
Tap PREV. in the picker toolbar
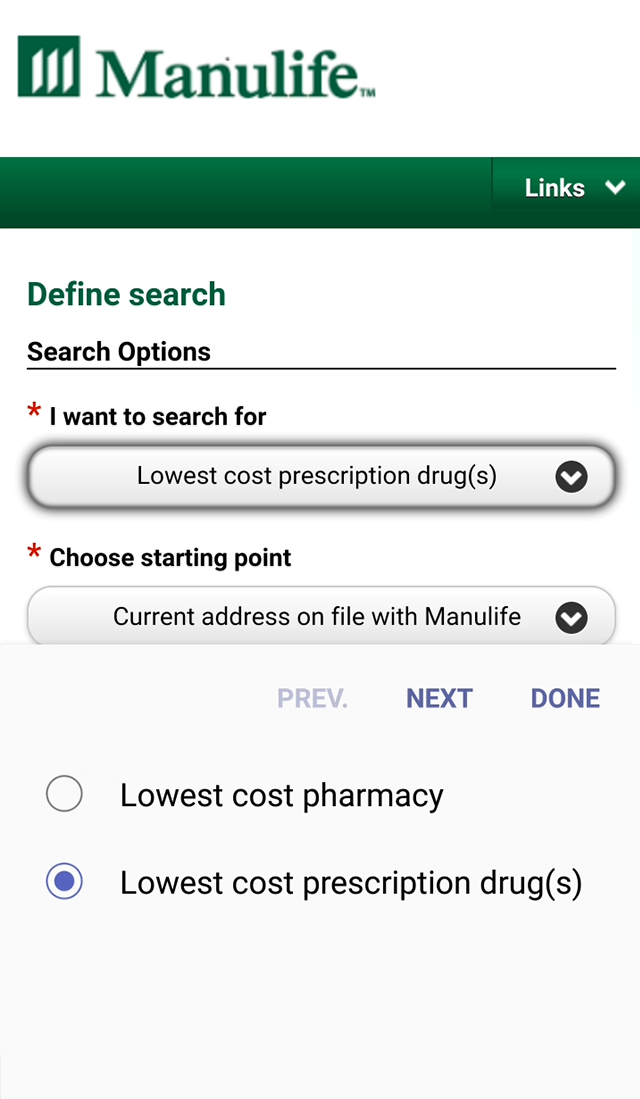(311, 698)
